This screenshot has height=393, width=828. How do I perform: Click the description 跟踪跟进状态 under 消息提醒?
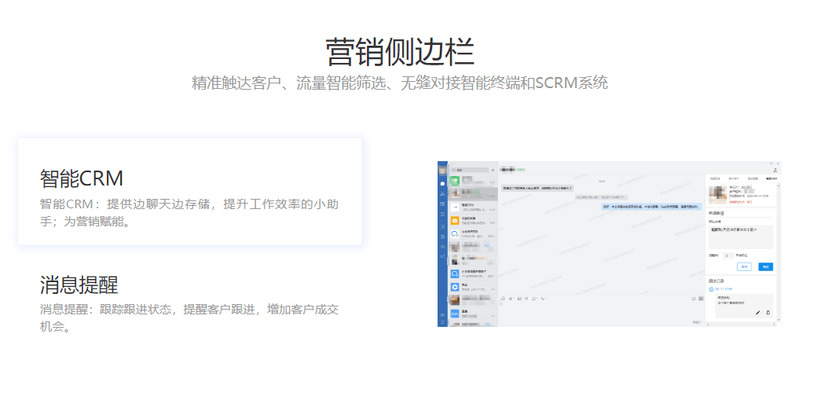189,318
